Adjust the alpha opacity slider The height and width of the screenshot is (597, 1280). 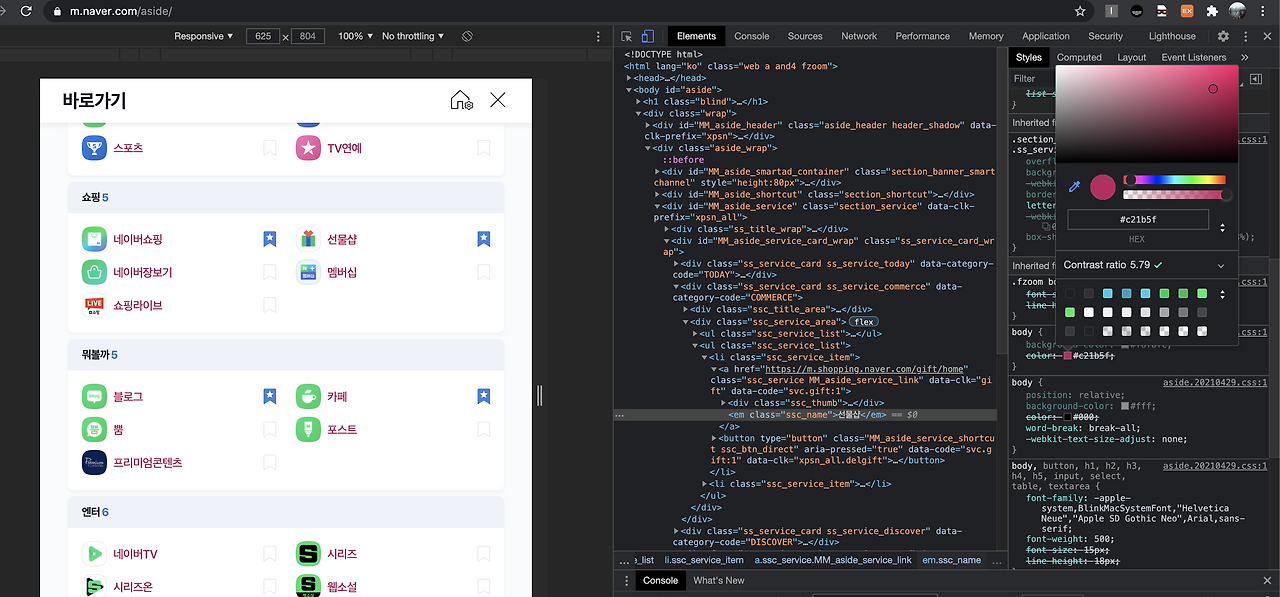point(1174,195)
